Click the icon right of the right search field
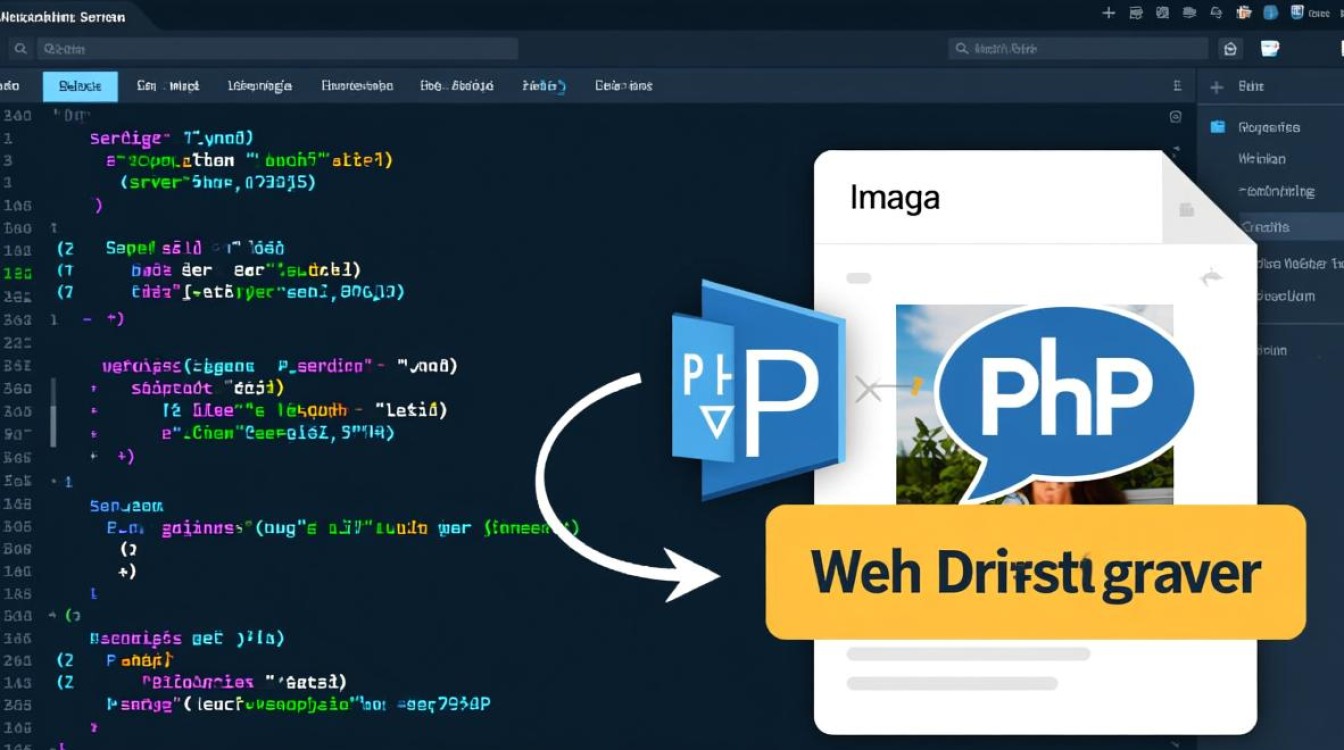This screenshot has width=1344, height=750. 1231,49
